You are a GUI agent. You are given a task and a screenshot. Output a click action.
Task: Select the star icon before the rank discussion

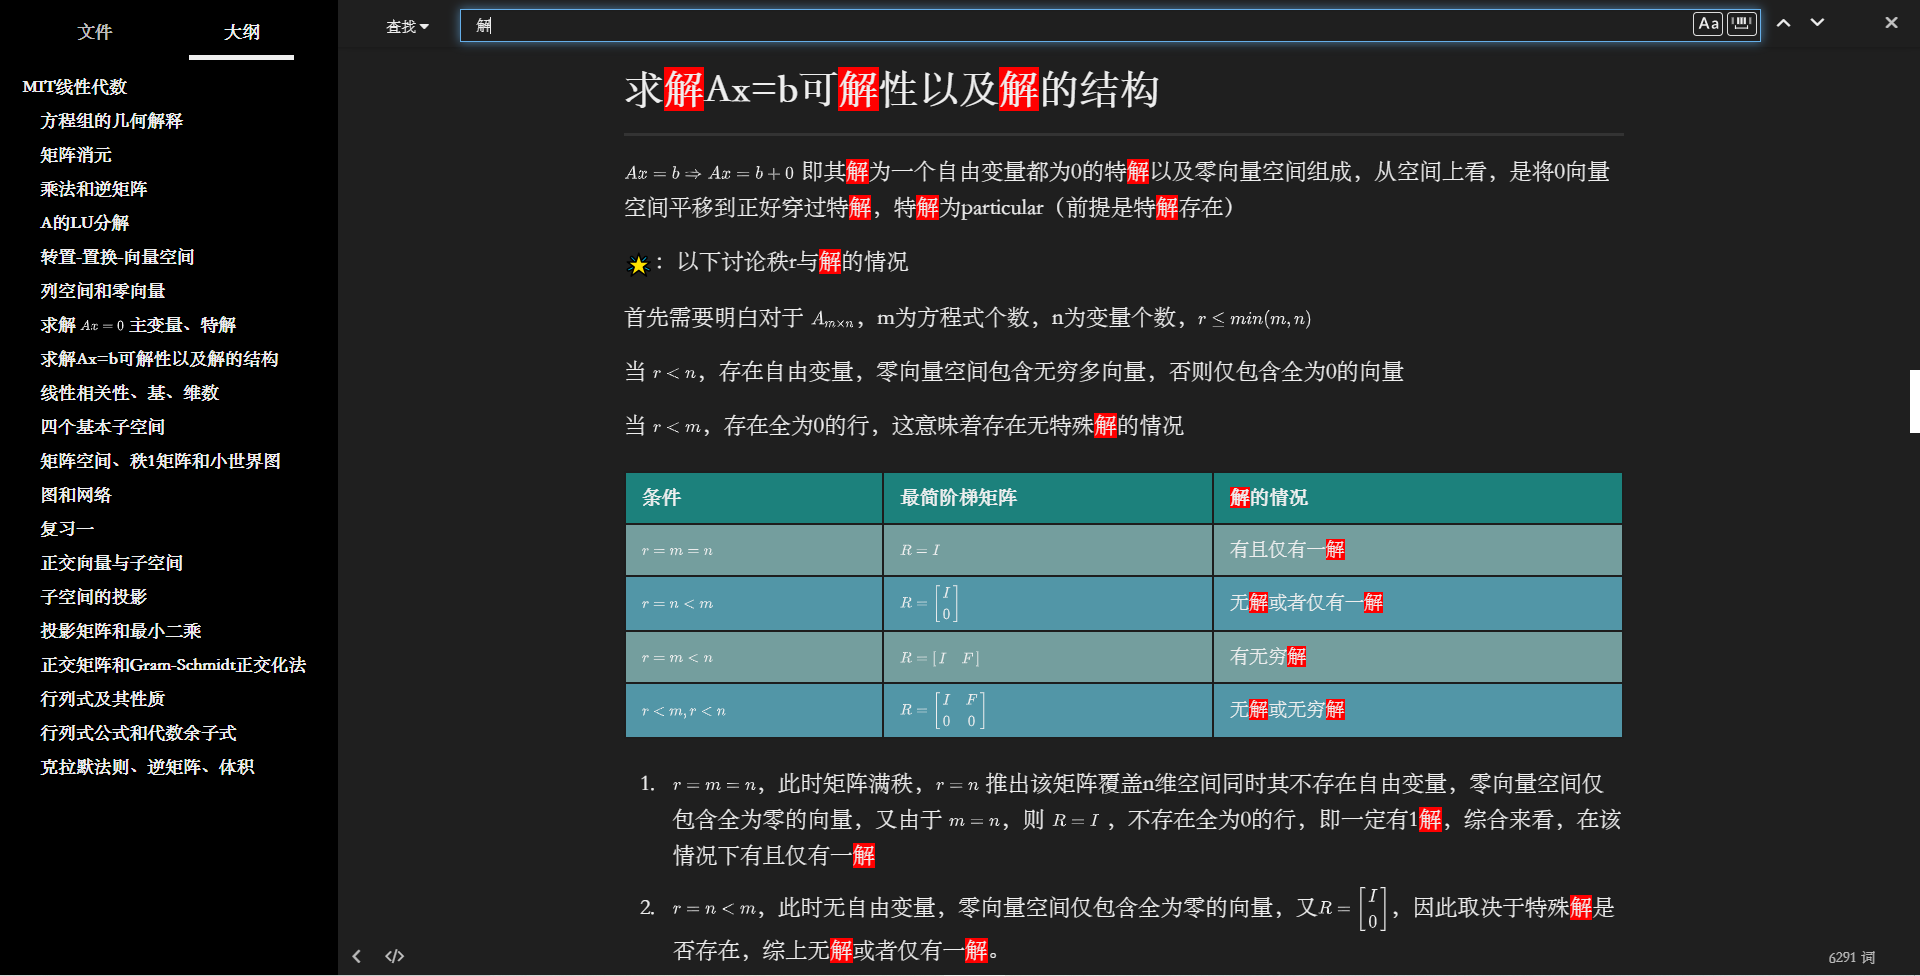pyautogui.click(x=637, y=264)
